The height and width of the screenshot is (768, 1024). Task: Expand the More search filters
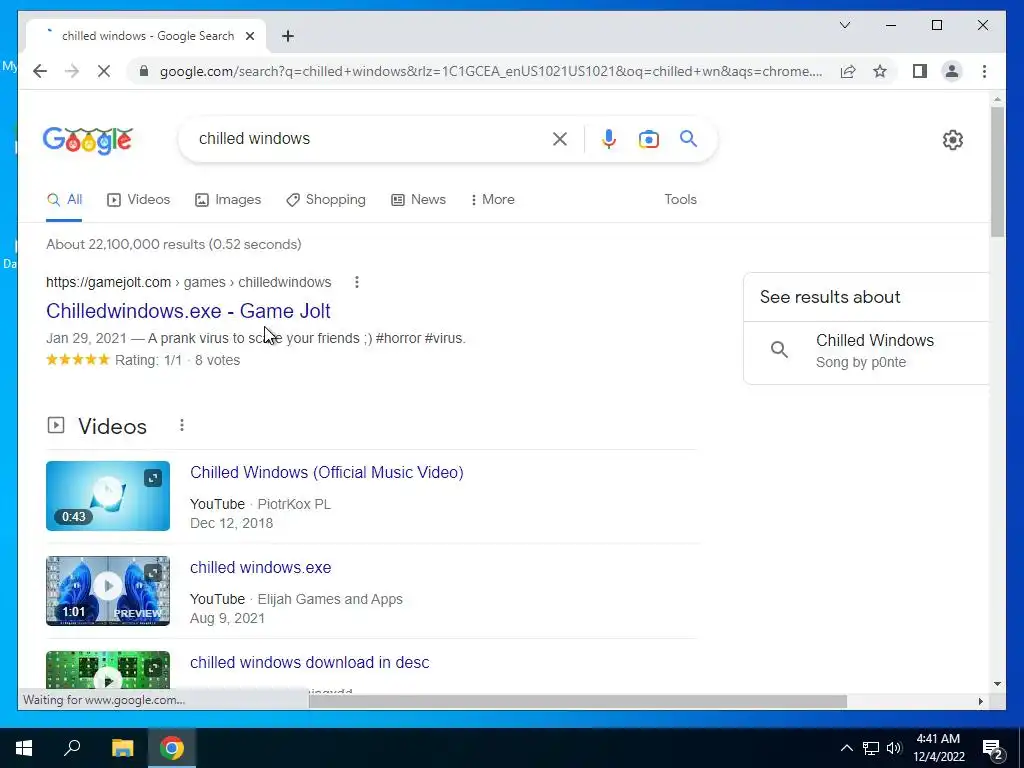click(492, 200)
